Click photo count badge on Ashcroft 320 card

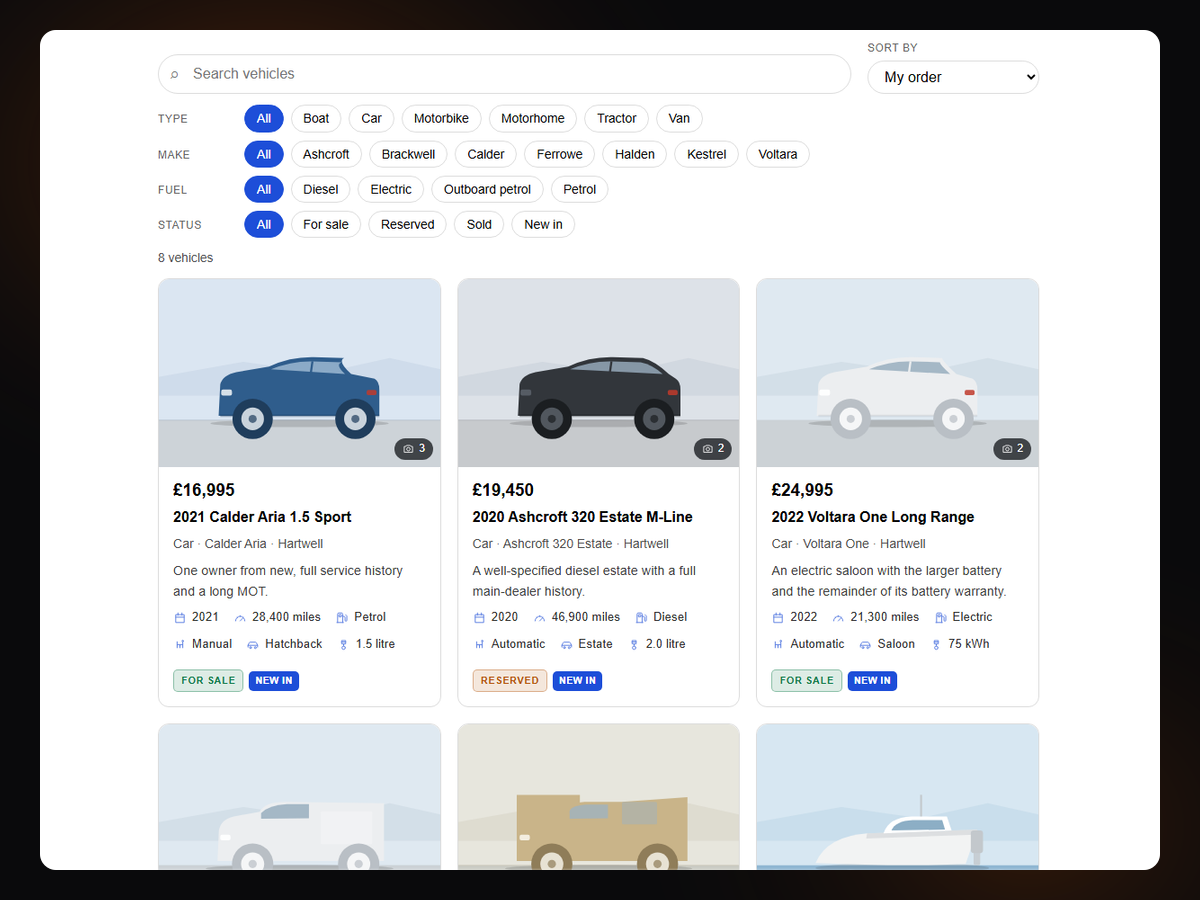713,449
